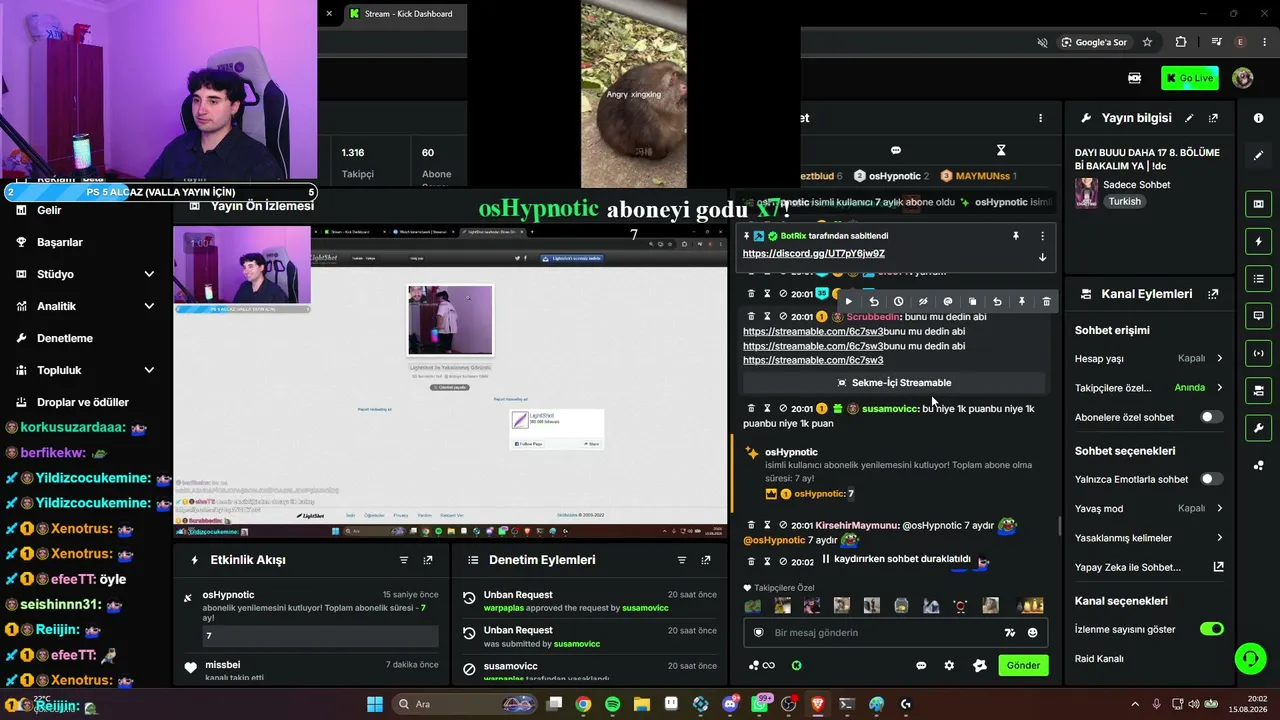Screen dimensions: 1280x720
Task: Toggle Yalnızca Emotlarla sohbet switch
Action: (1211, 479)
